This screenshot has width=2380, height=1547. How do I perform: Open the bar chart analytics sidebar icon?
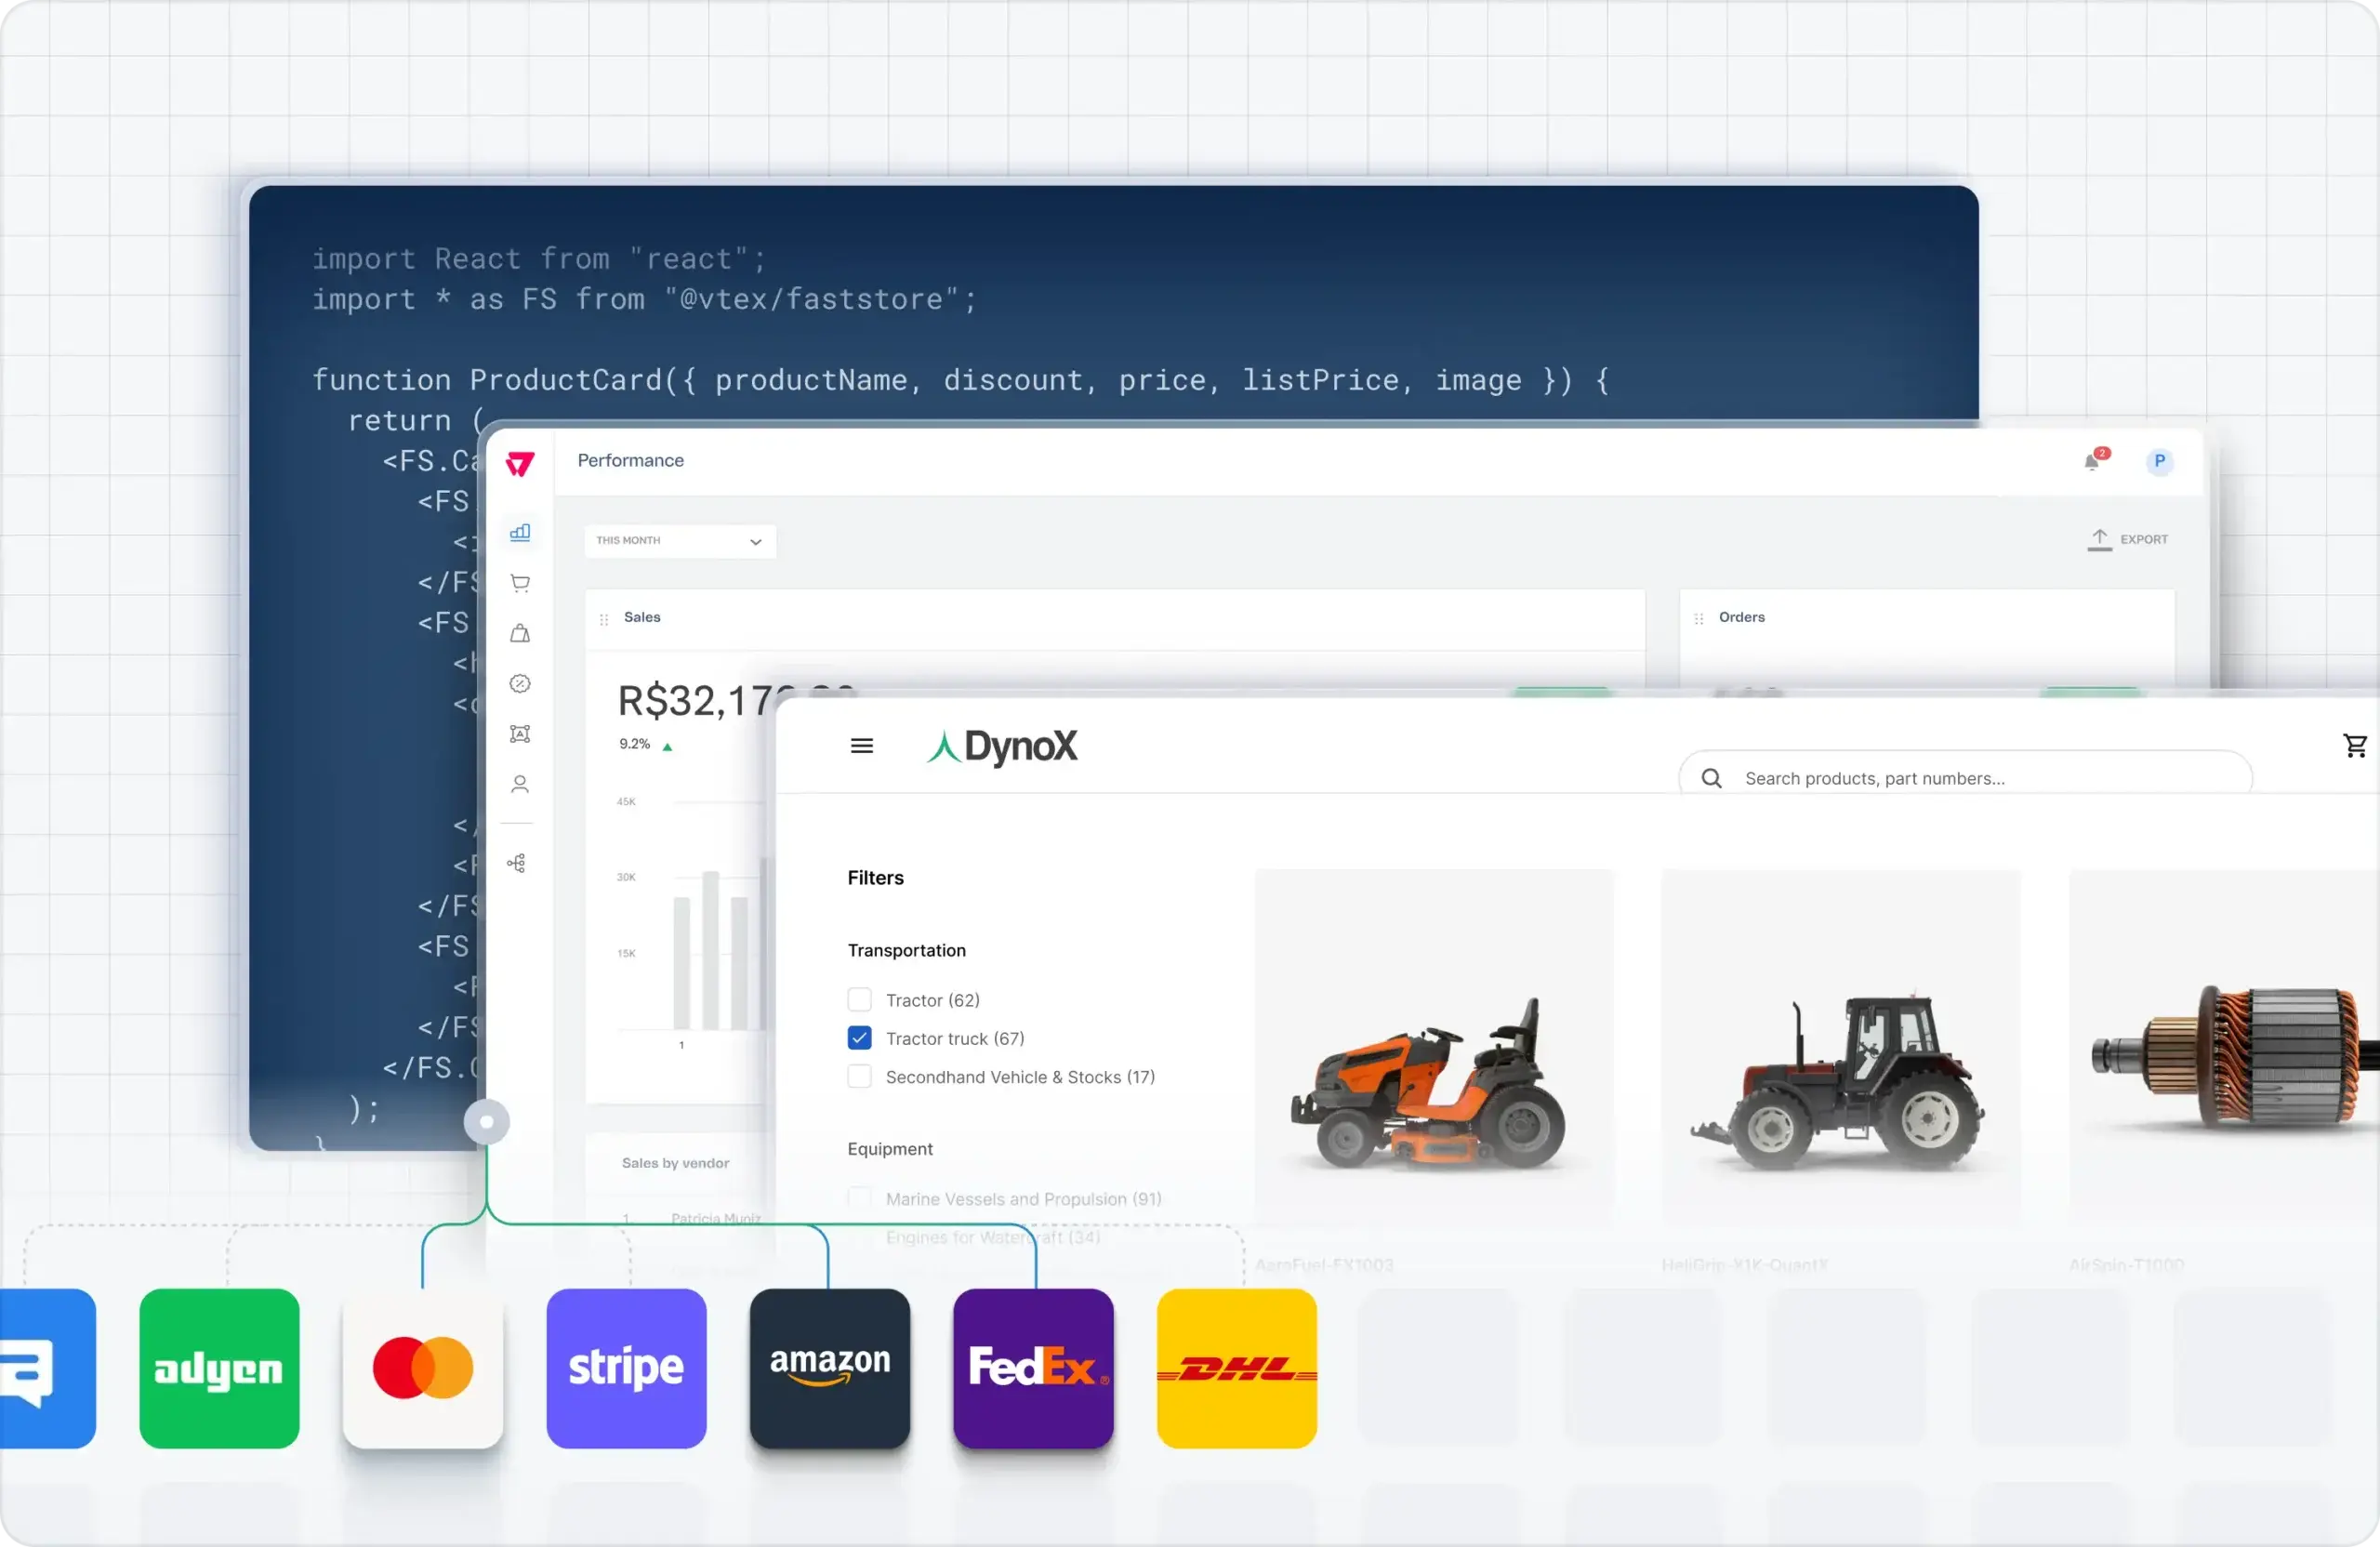pos(520,532)
